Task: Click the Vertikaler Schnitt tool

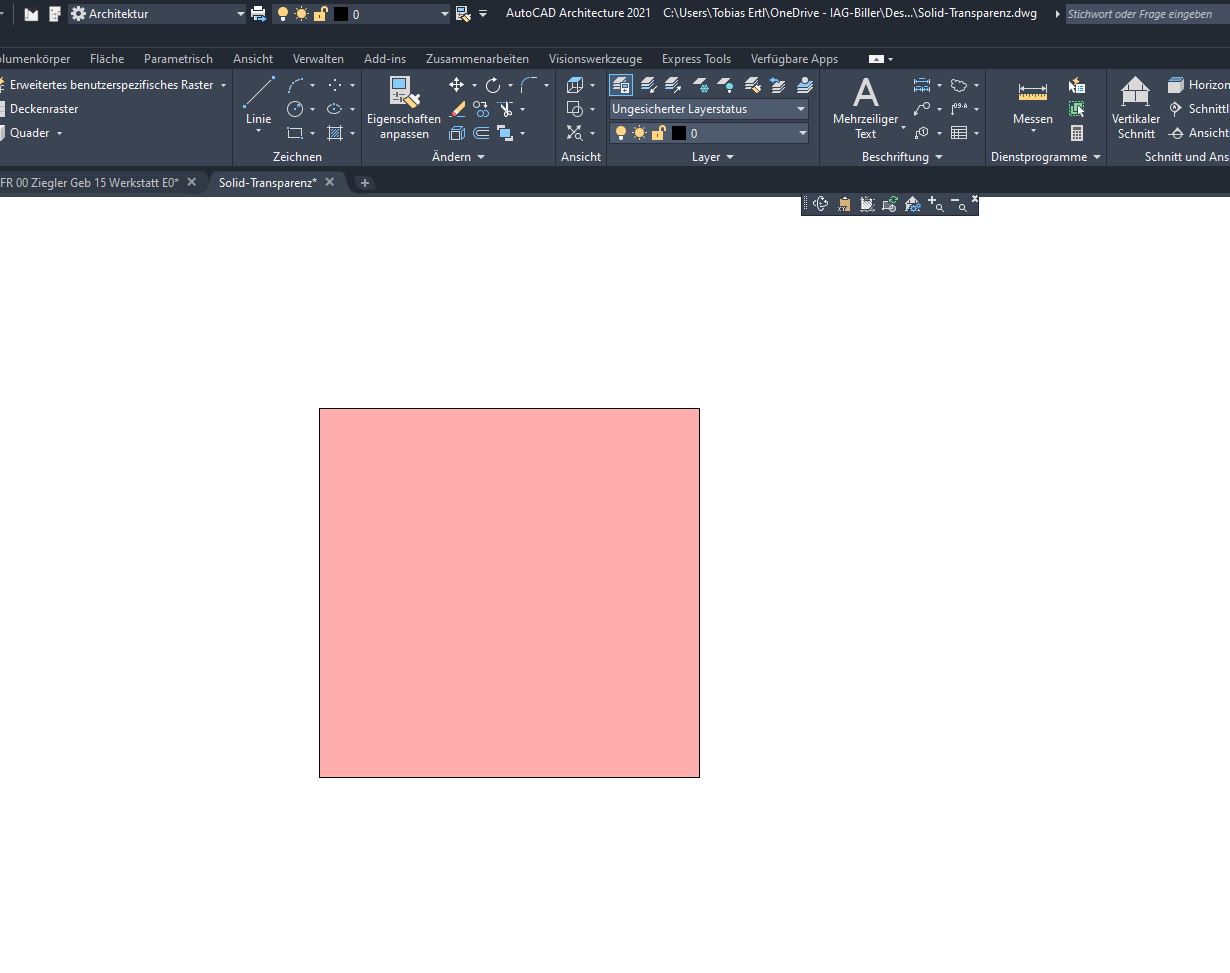Action: tap(1136, 108)
